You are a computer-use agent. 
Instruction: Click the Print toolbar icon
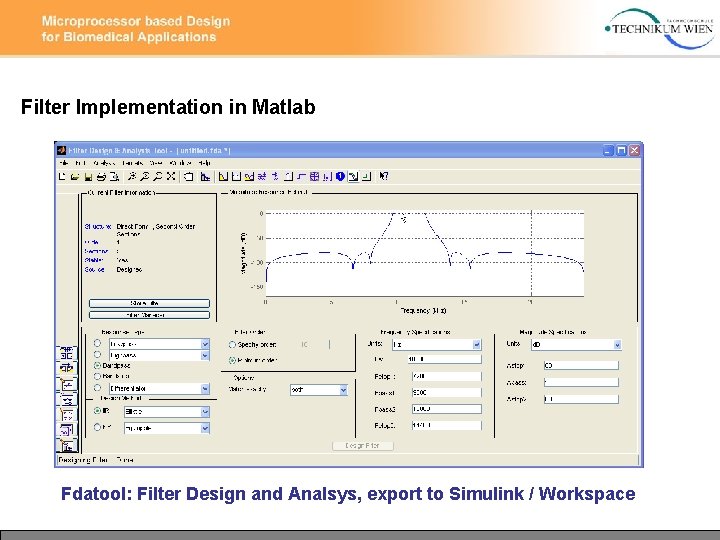pos(101,176)
